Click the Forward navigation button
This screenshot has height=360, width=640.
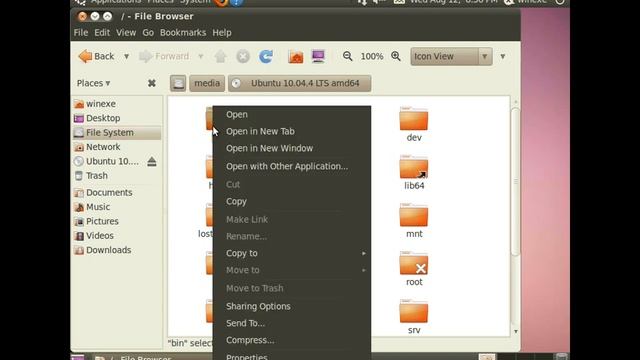(164, 56)
